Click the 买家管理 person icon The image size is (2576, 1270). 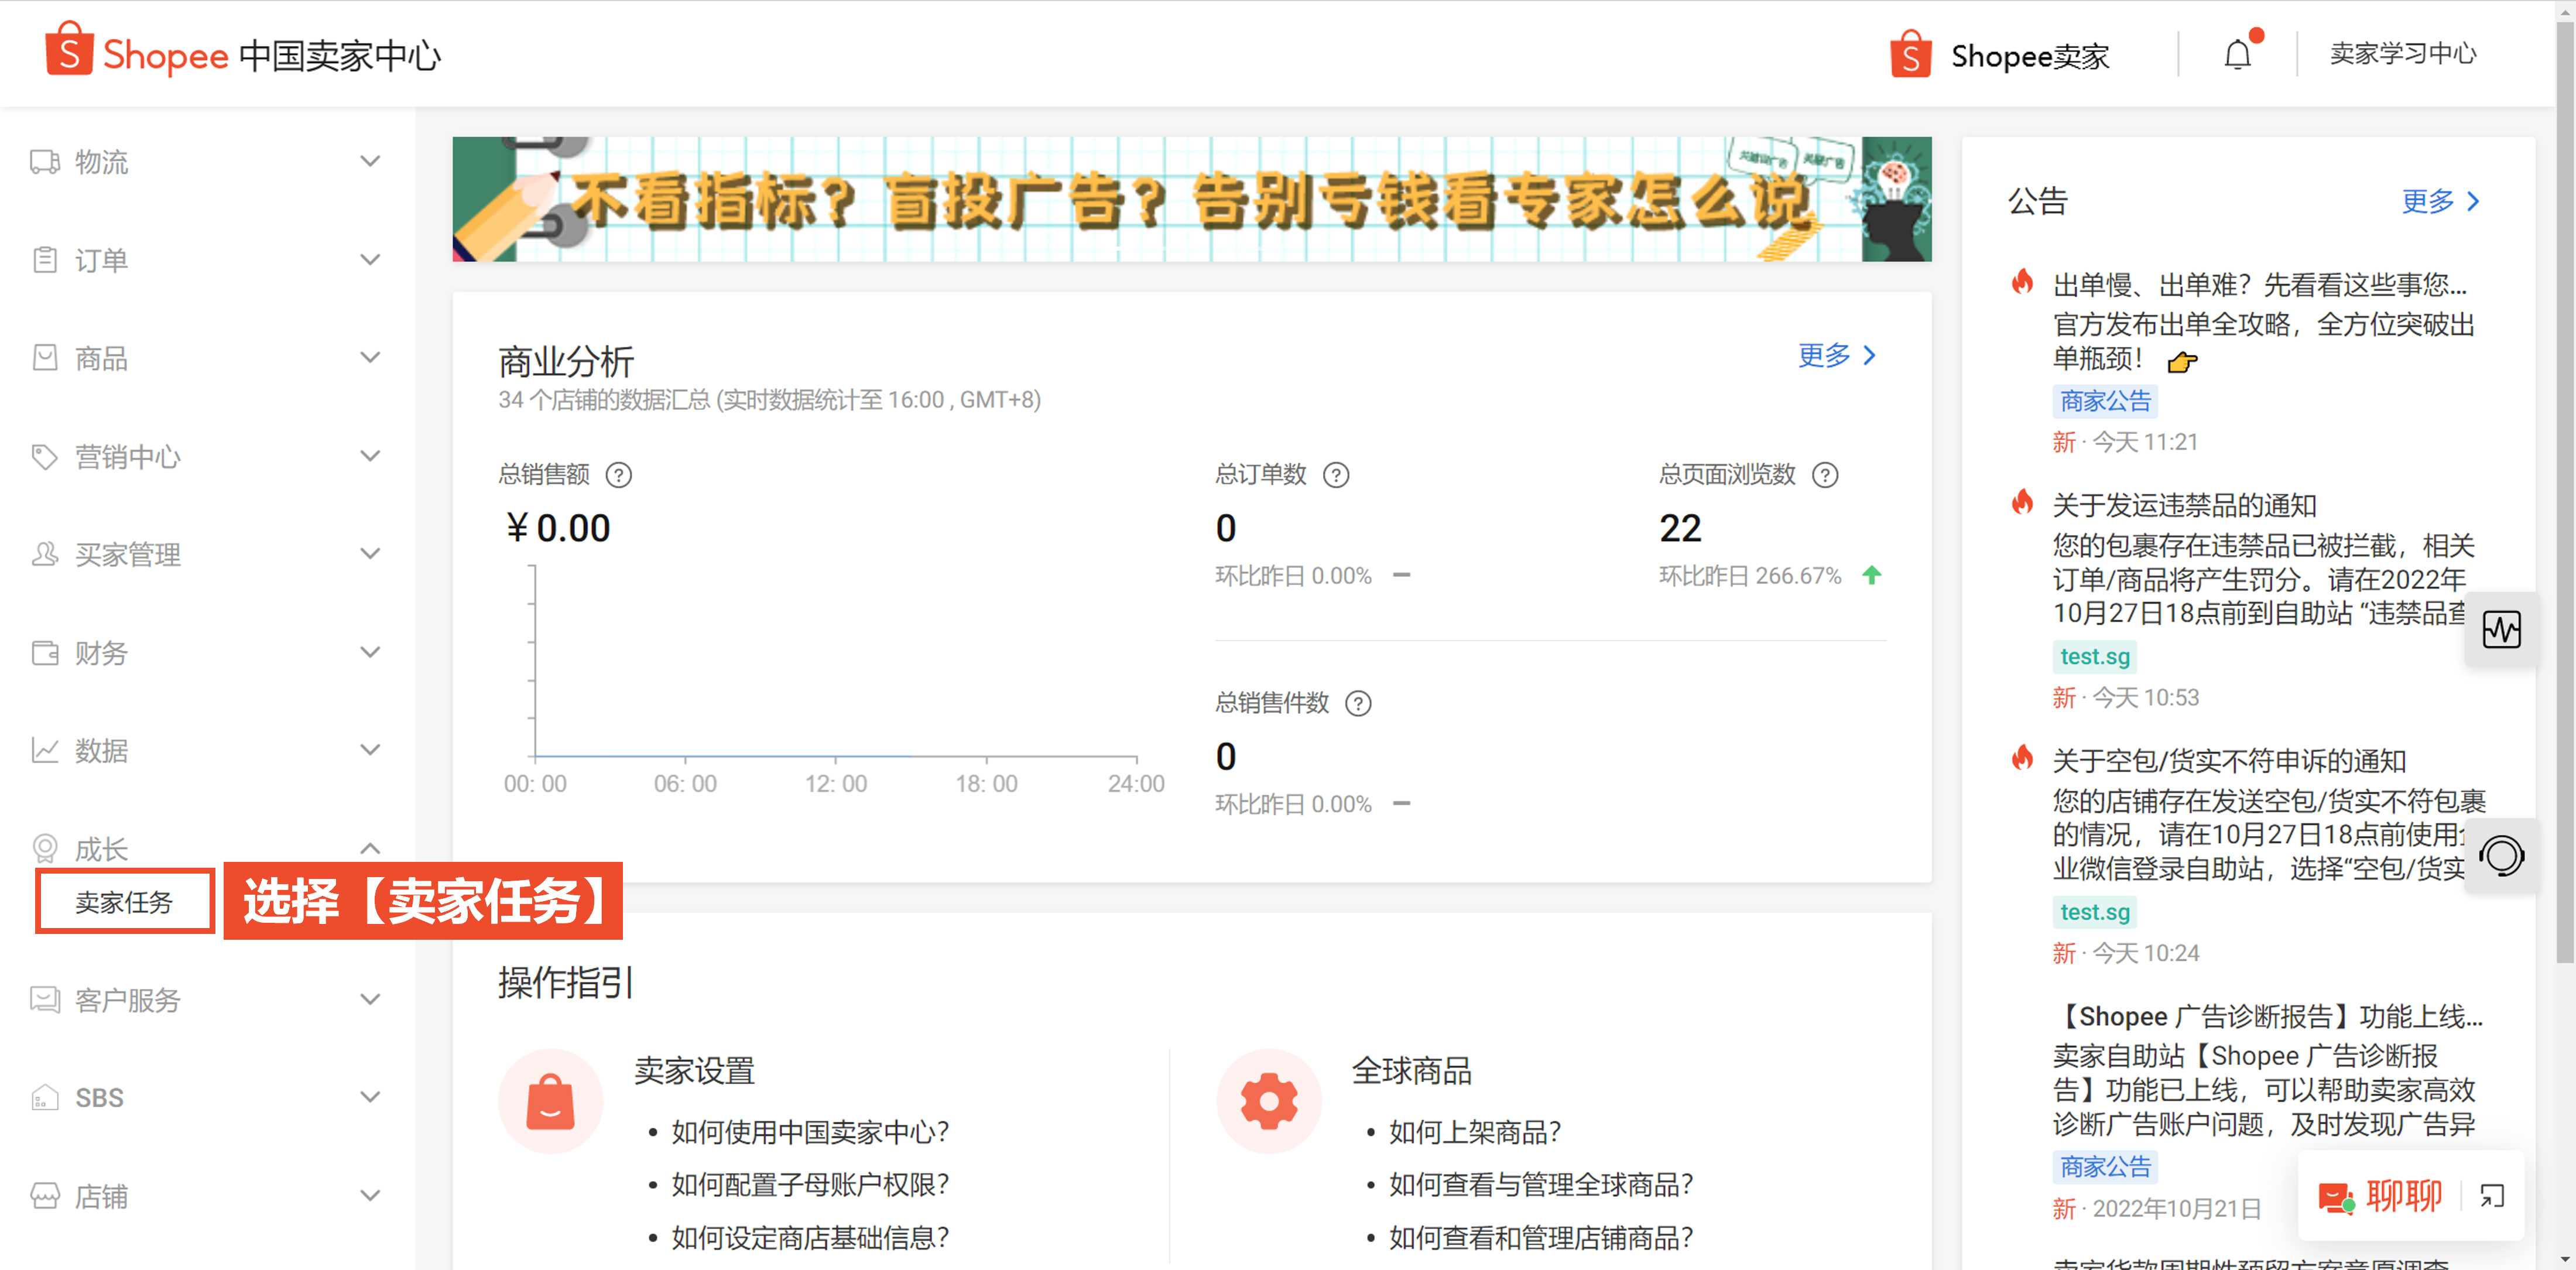pos(45,554)
